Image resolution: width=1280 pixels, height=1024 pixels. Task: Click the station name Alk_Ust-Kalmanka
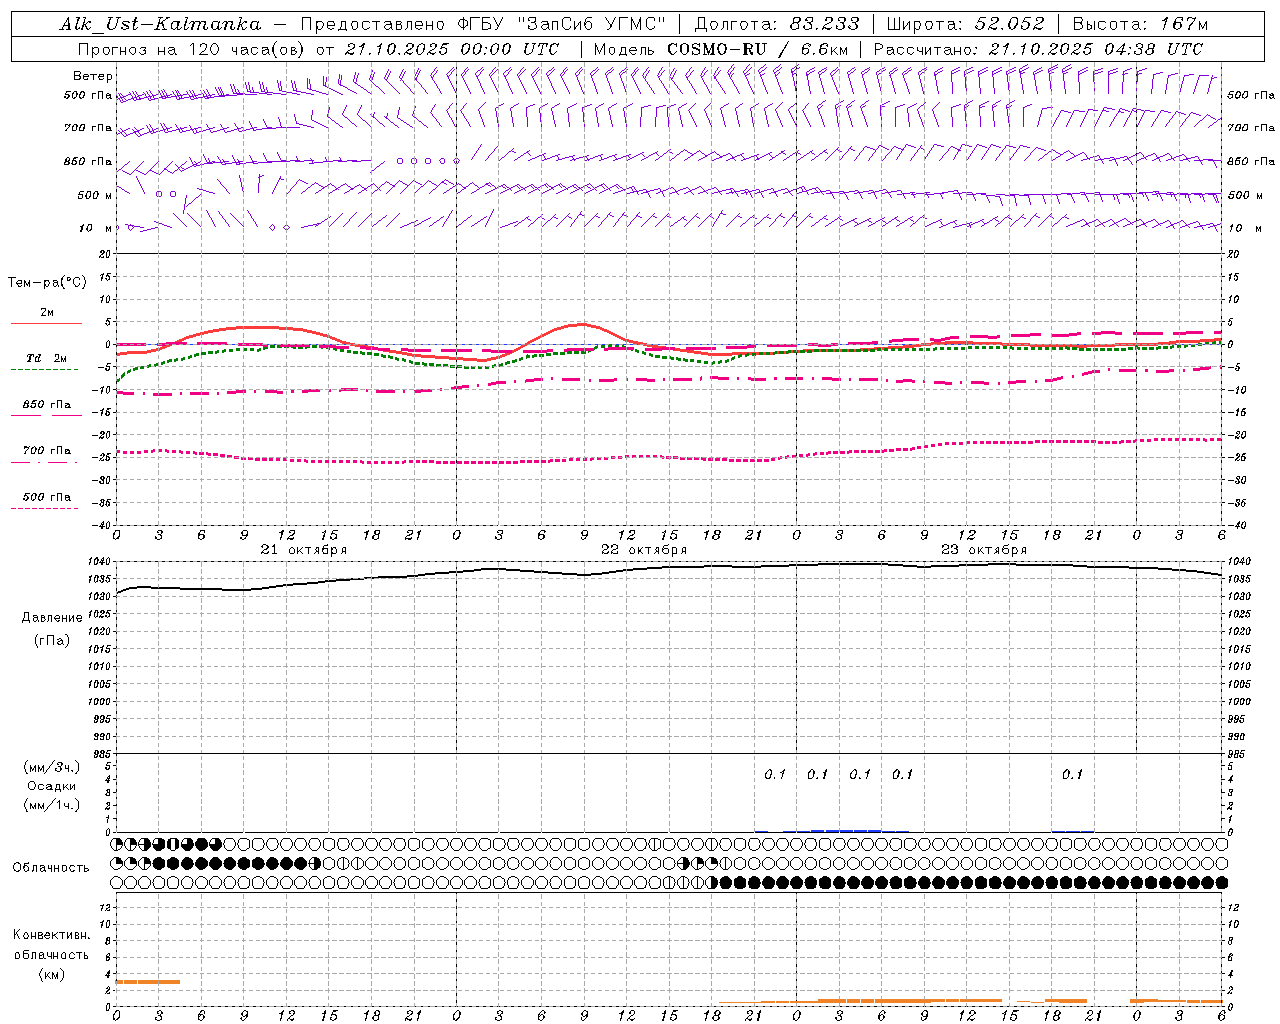coord(160,24)
